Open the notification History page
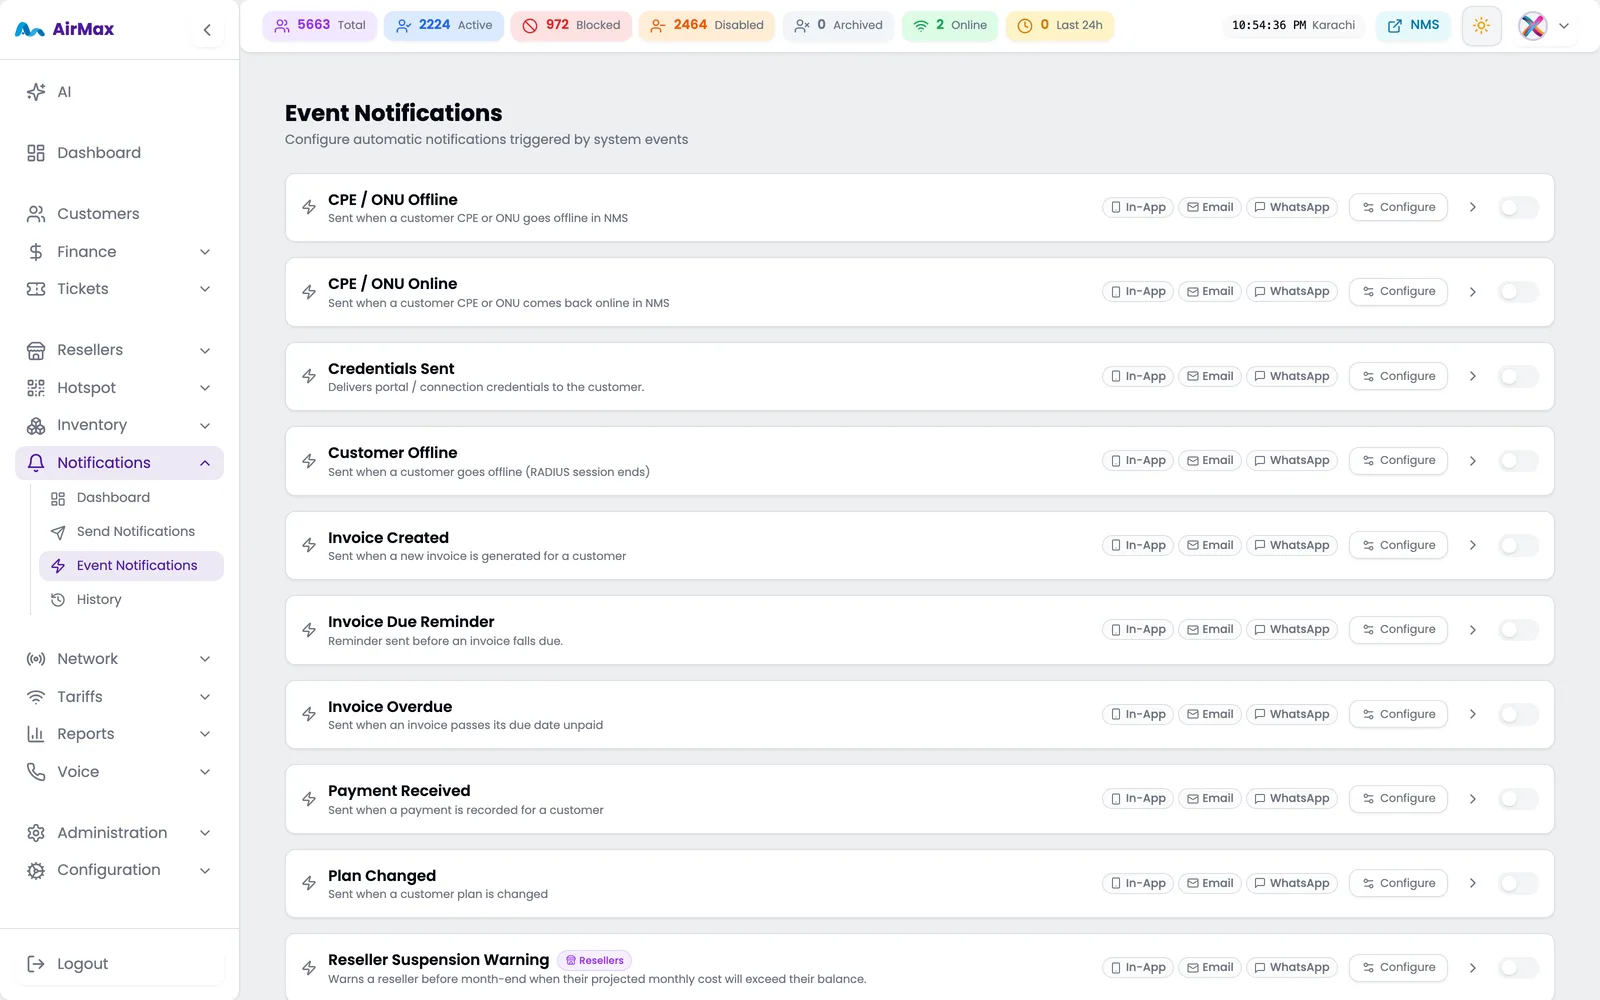1600x1000 pixels. (131, 600)
